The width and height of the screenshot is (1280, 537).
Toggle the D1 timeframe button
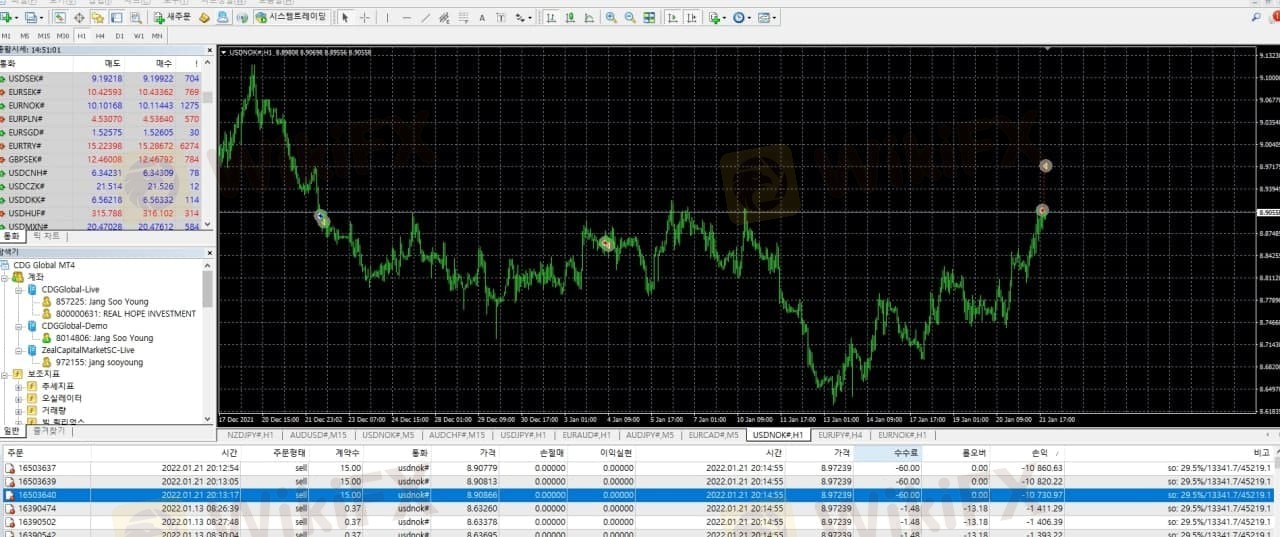119,36
